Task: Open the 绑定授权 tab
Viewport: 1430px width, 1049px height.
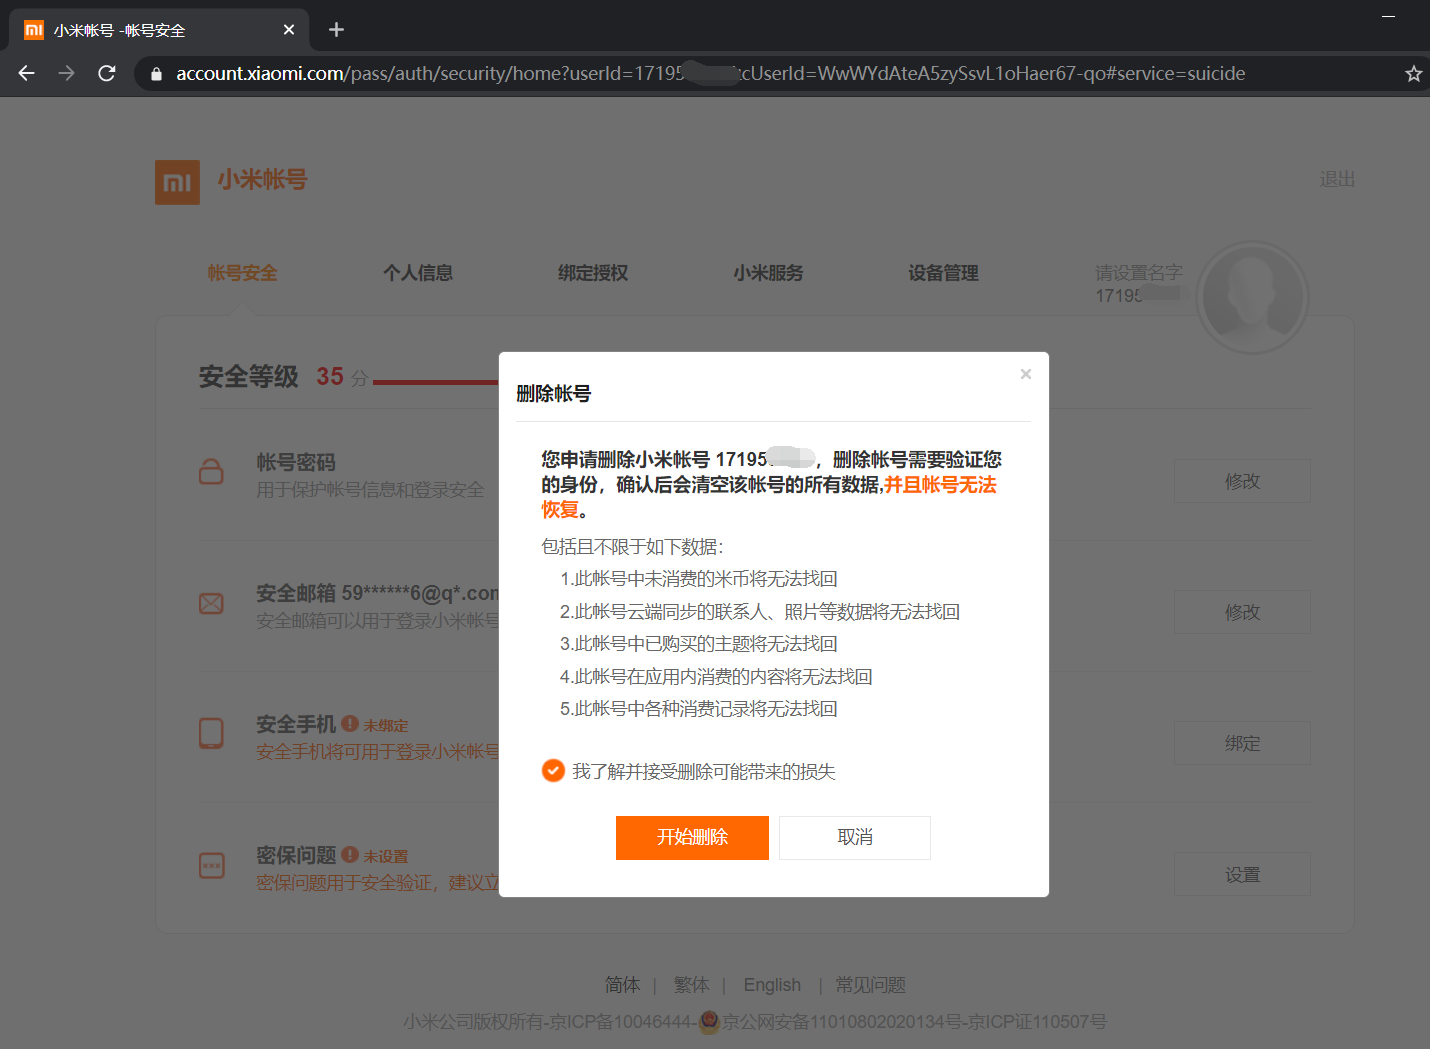Action: click(592, 272)
